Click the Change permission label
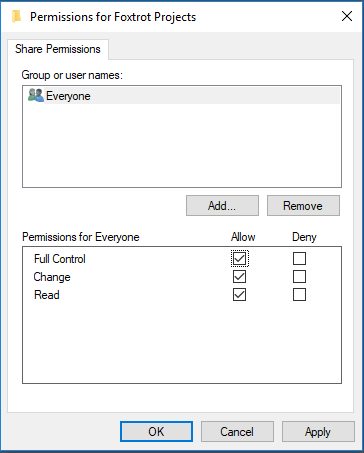 52,277
